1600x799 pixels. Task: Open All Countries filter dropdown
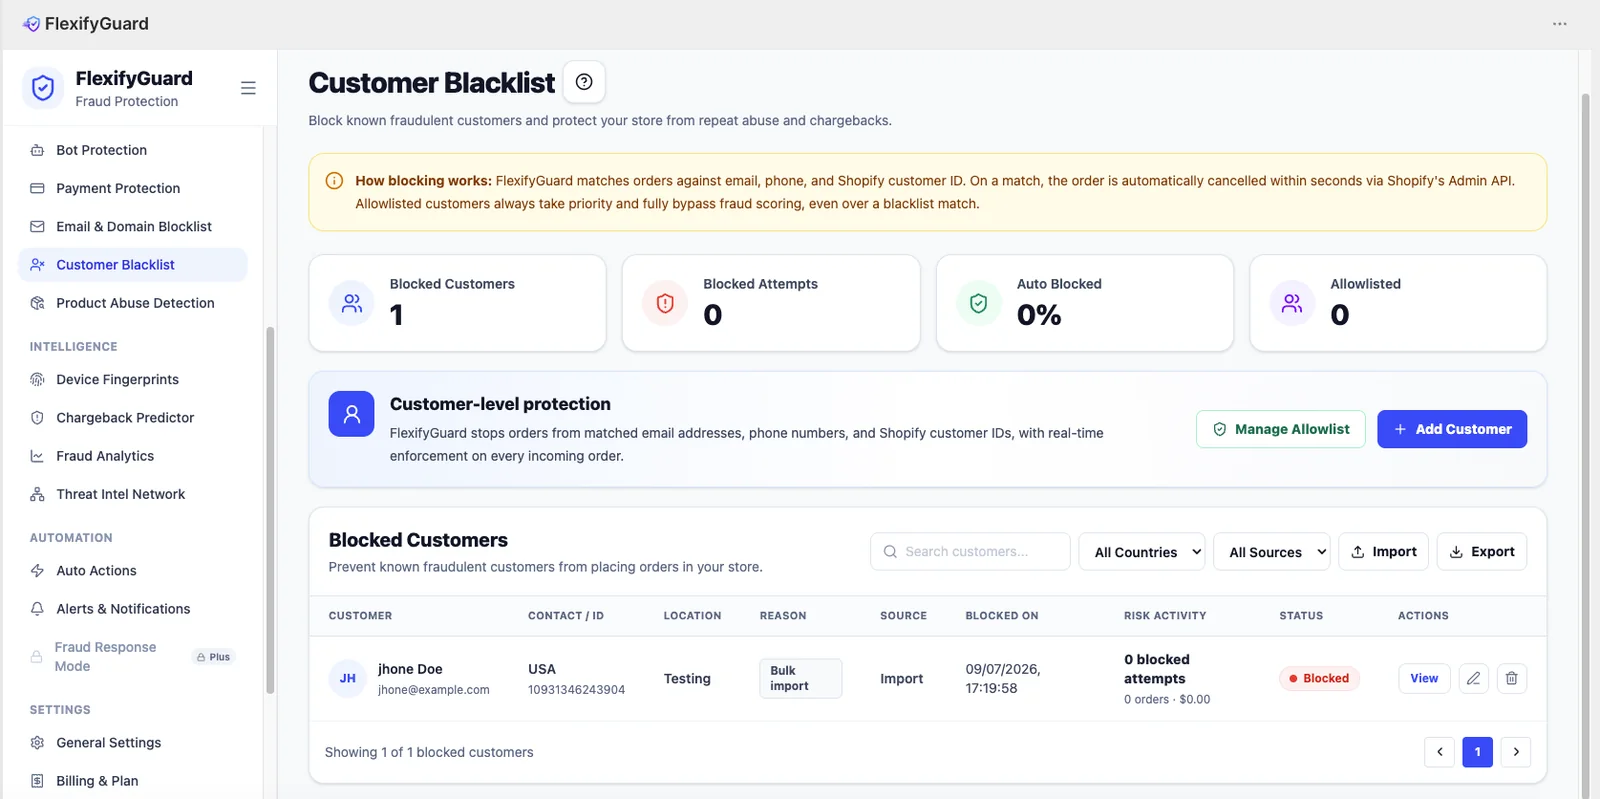tap(1142, 552)
